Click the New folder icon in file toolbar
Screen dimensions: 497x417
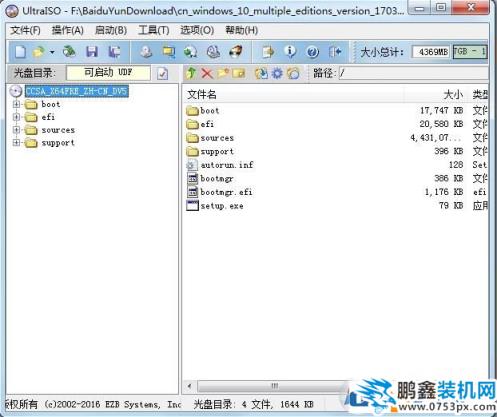pos(223,73)
